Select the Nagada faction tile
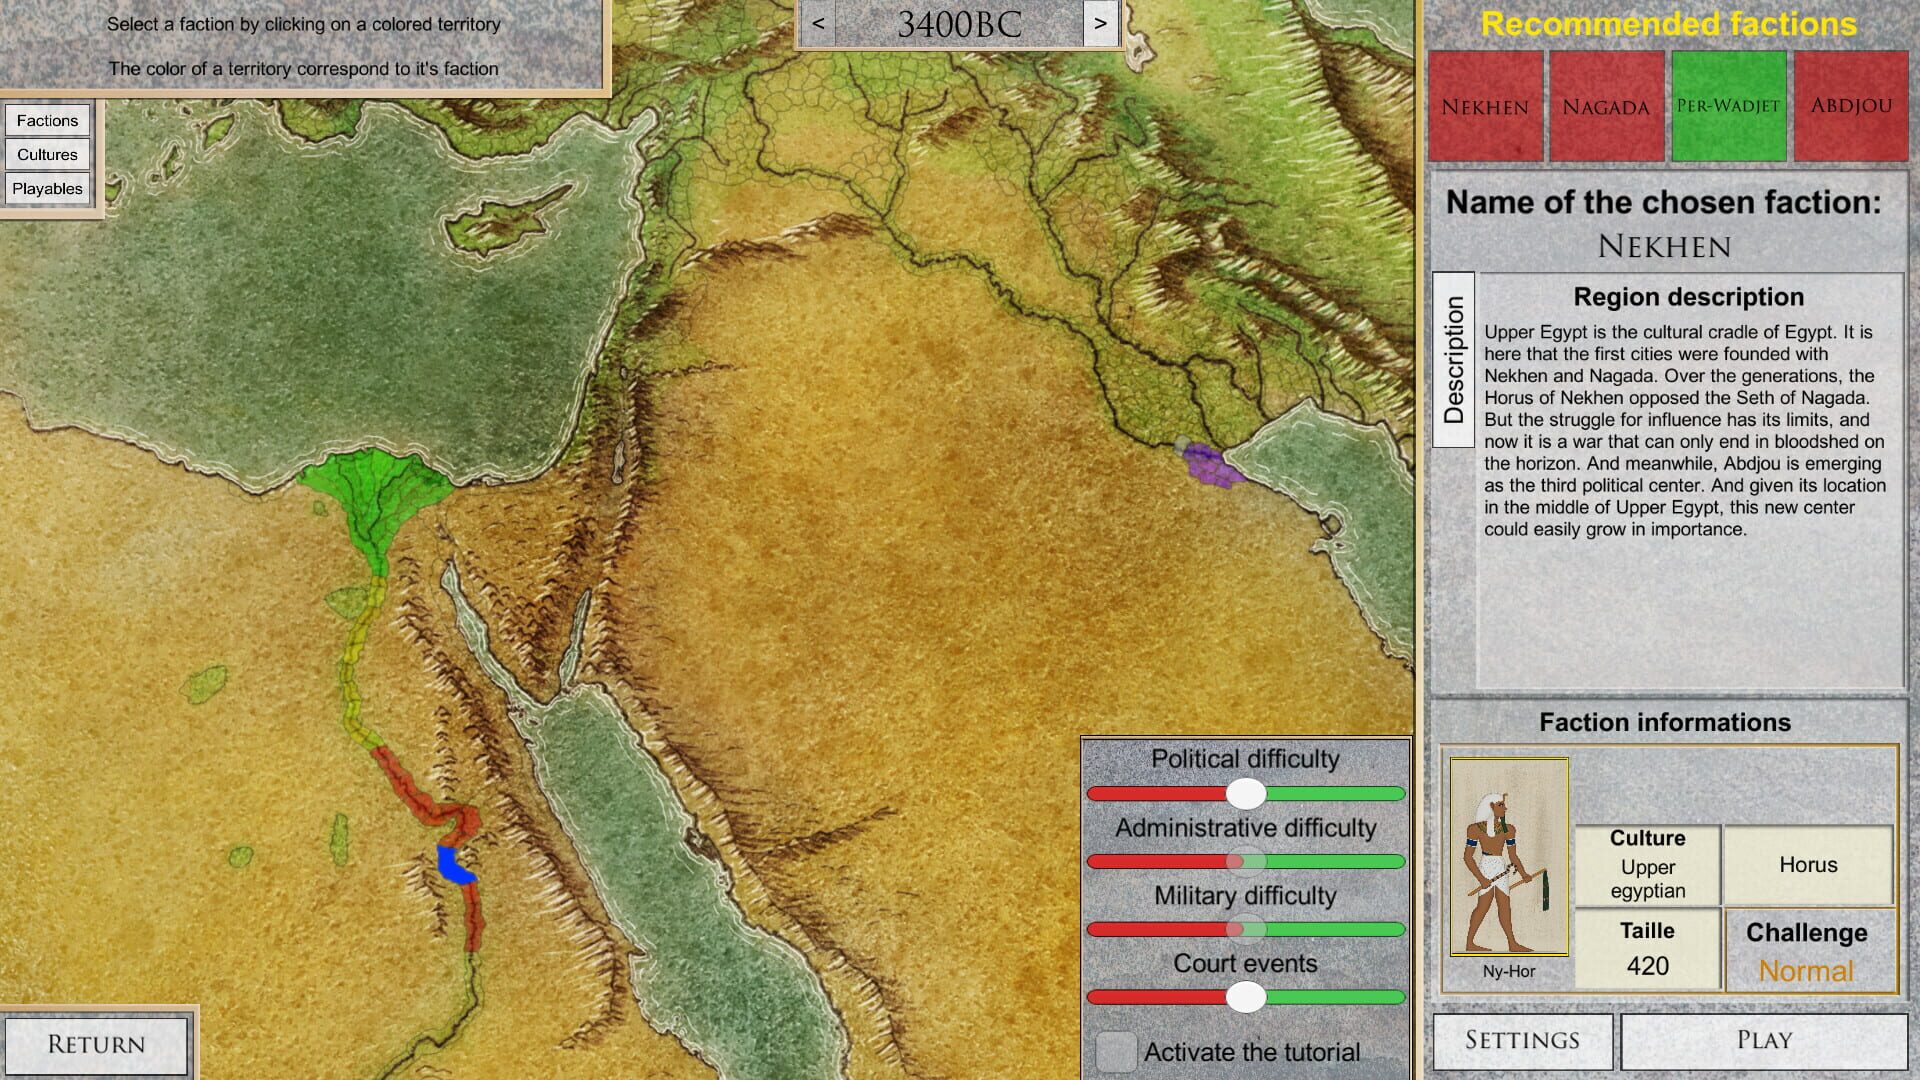The image size is (1920, 1080). pos(1605,105)
